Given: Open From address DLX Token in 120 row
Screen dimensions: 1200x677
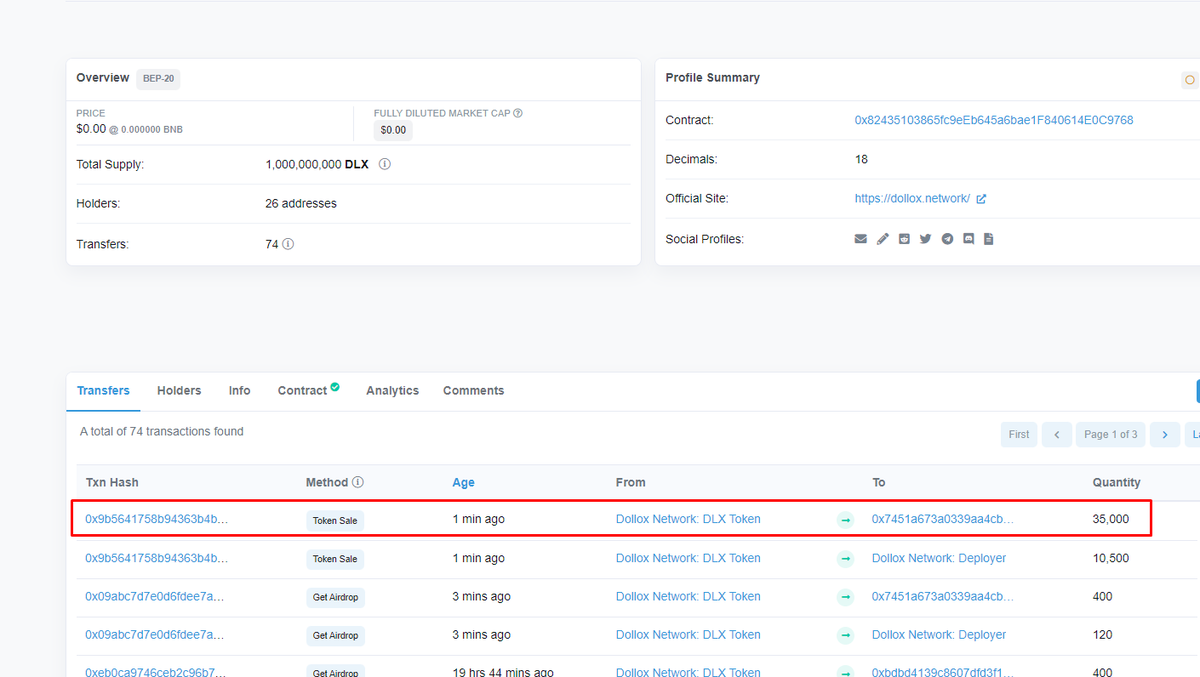Looking at the screenshot, I should [688, 635].
